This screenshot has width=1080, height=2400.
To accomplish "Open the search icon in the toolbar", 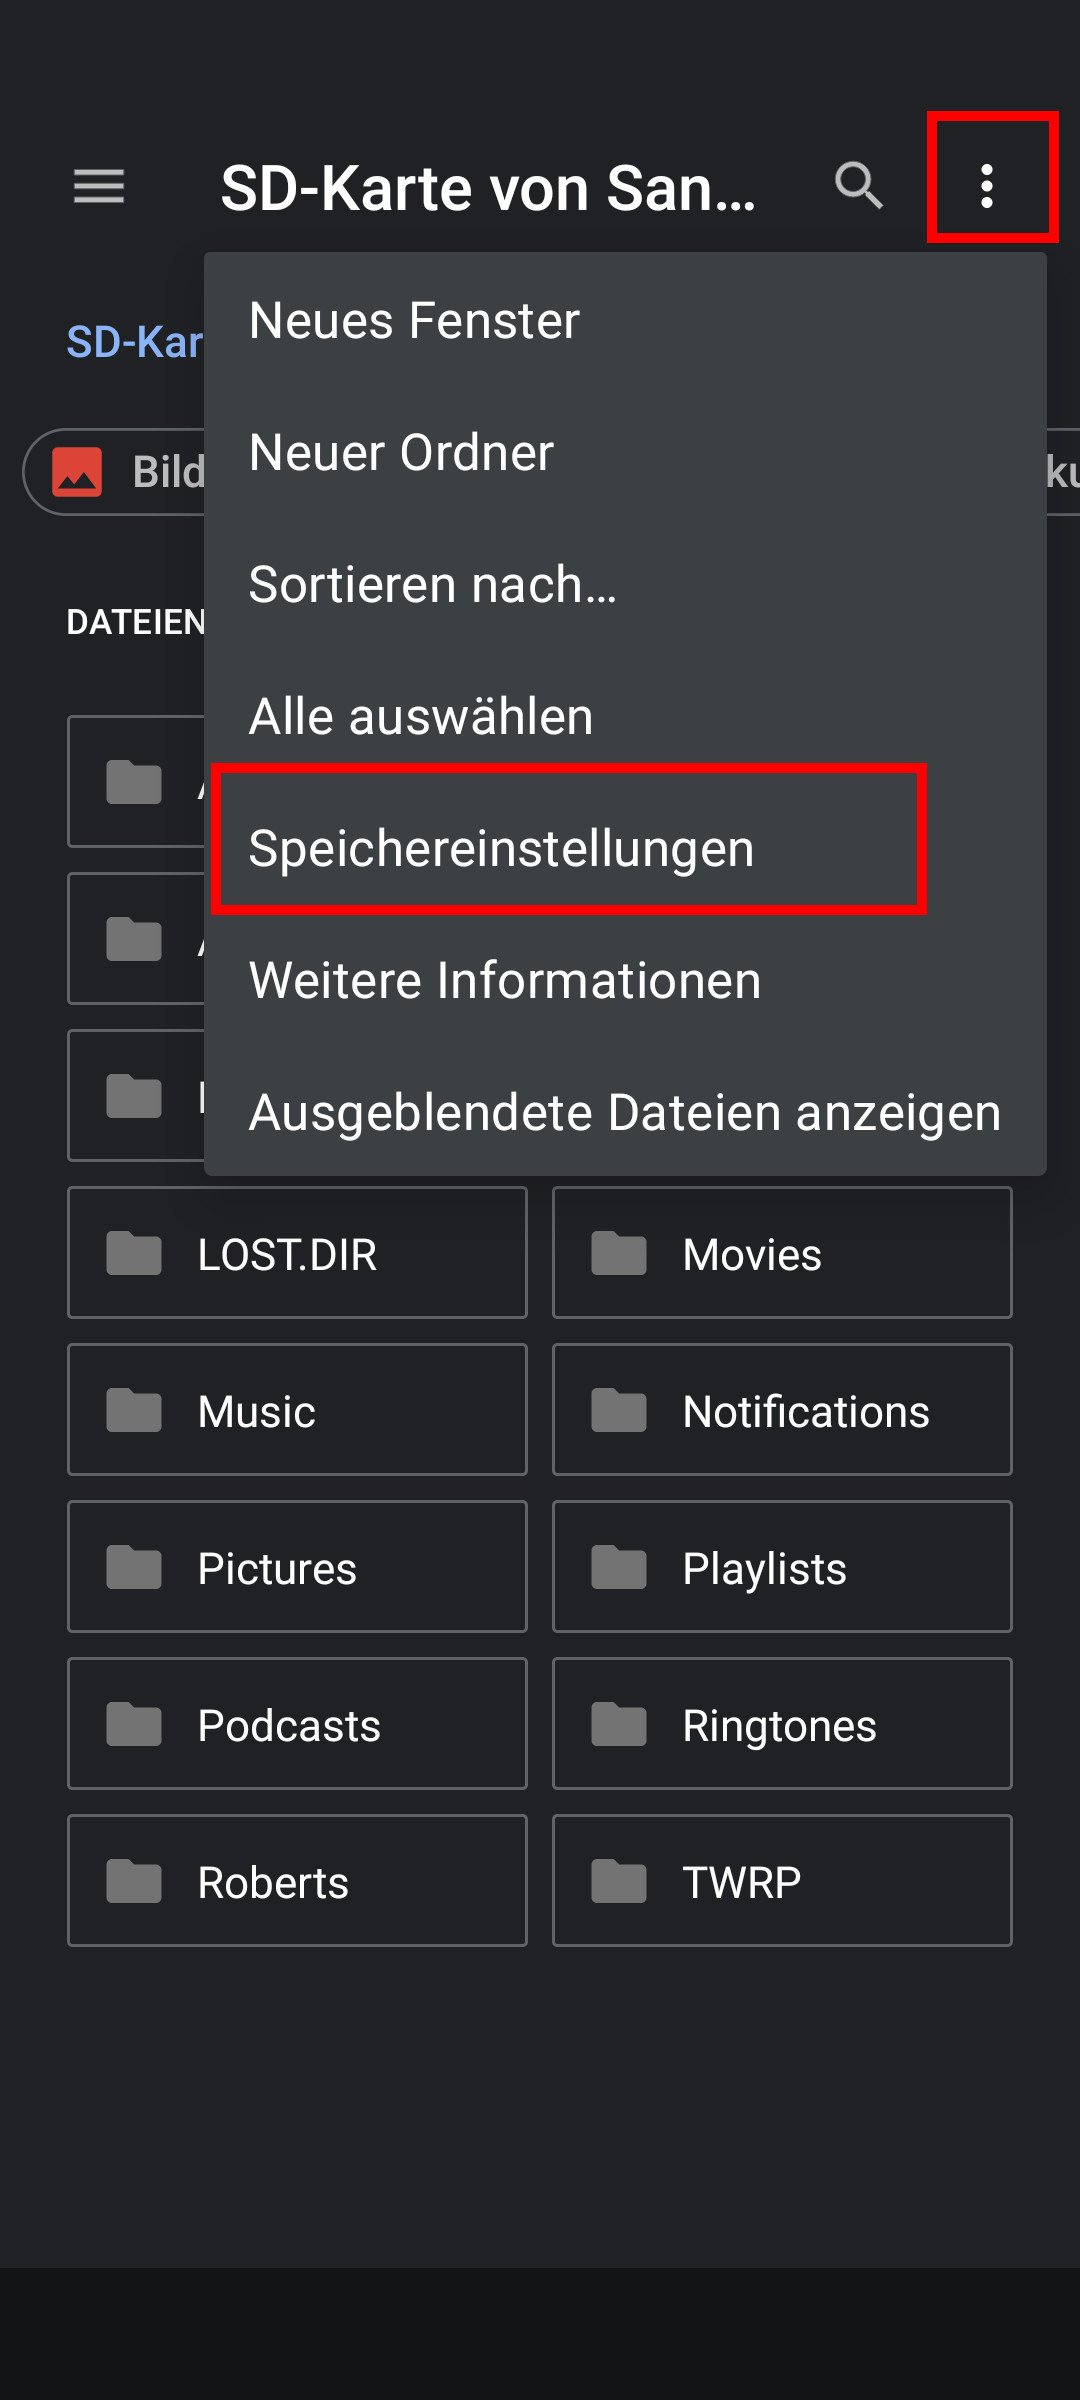I will click(858, 186).
